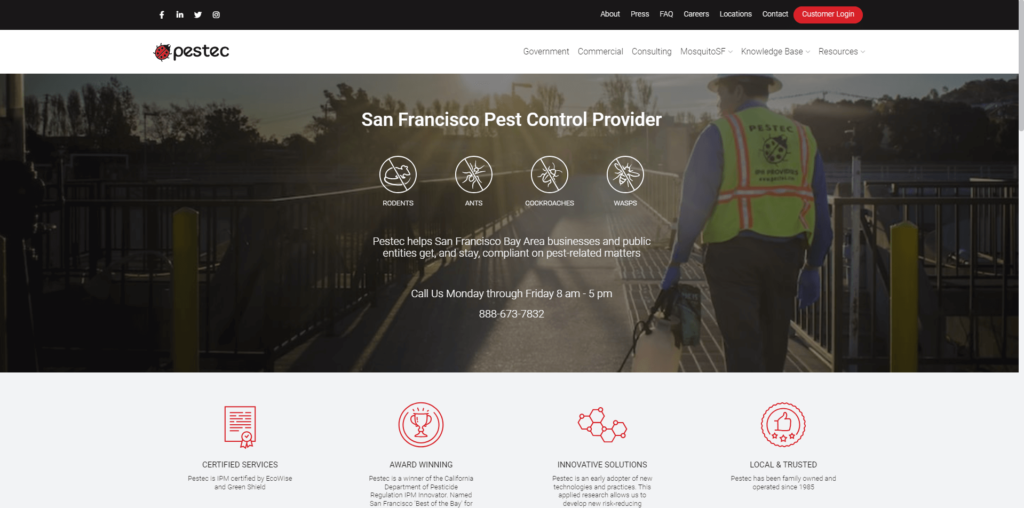1024x508 pixels.
Task: Open the Instagram social icon
Action: click(216, 14)
